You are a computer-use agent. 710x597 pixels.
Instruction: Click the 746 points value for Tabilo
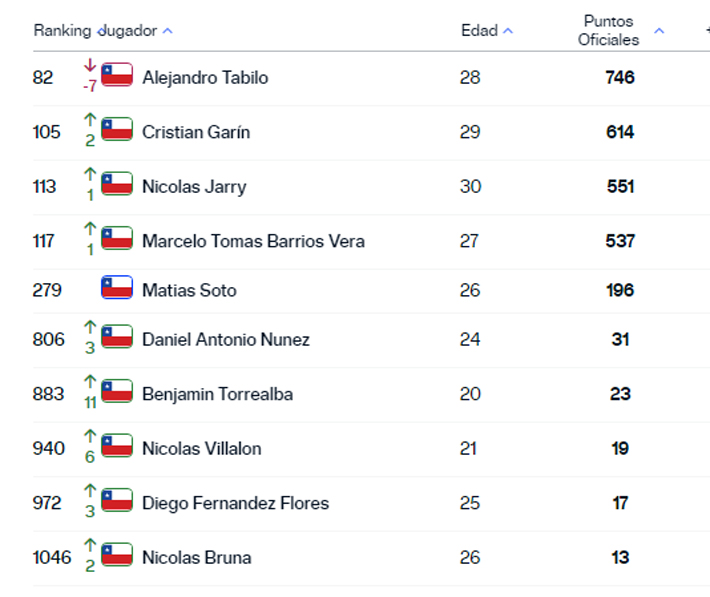620,77
